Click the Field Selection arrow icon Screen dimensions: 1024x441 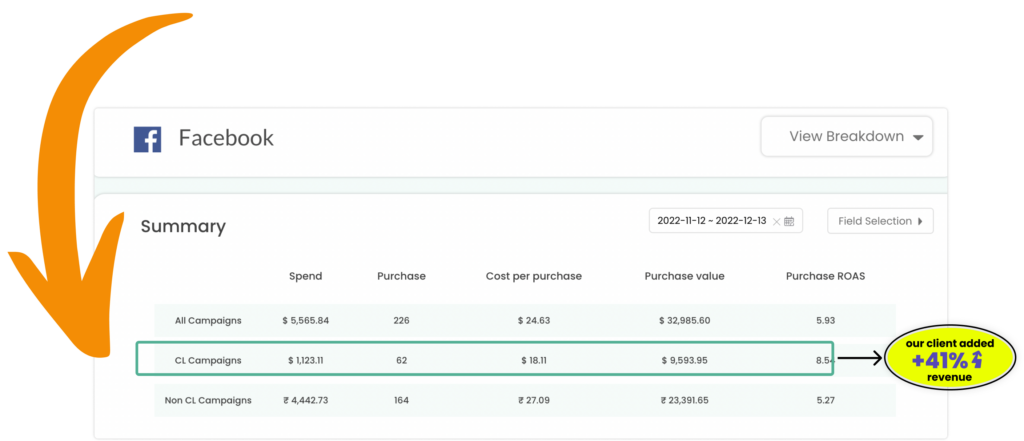click(920, 221)
